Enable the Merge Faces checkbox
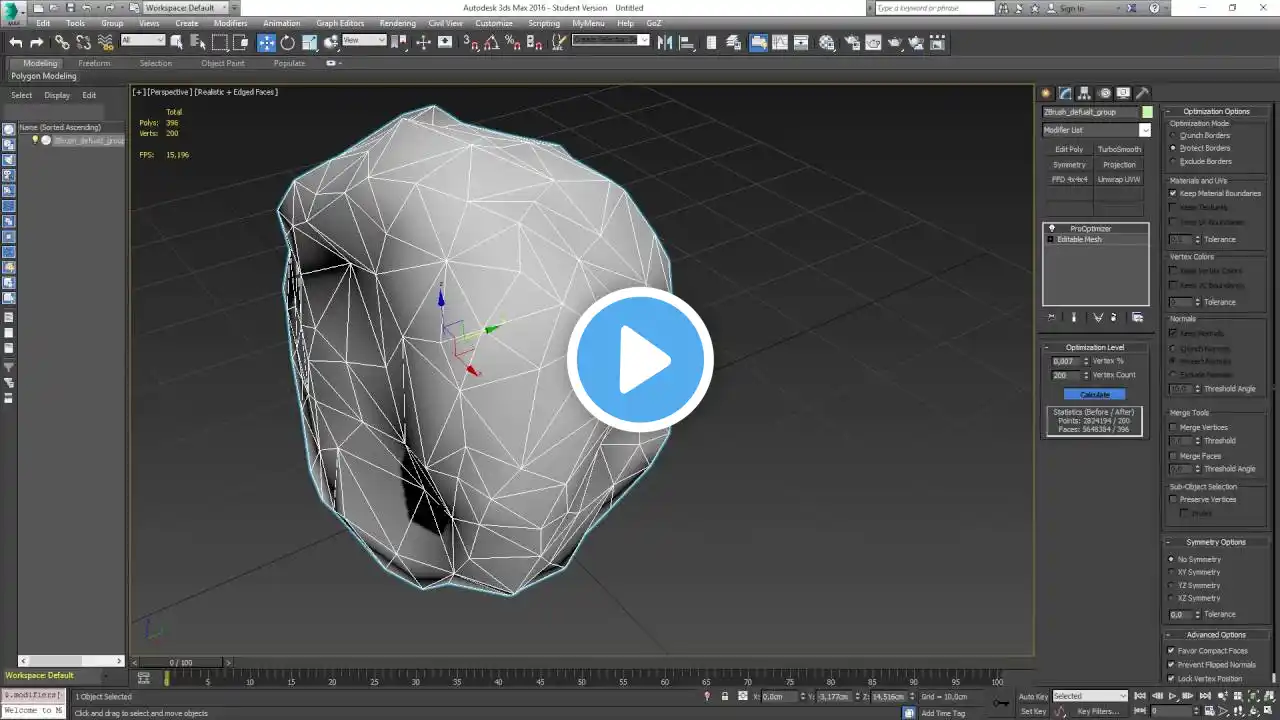The height and width of the screenshot is (720, 1280). [1173, 456]
